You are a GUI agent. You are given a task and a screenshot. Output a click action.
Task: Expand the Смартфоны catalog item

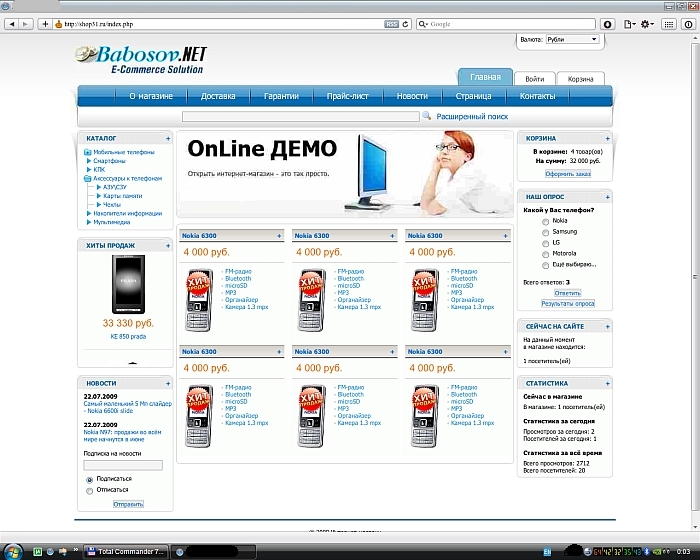[x=89, y=161]
